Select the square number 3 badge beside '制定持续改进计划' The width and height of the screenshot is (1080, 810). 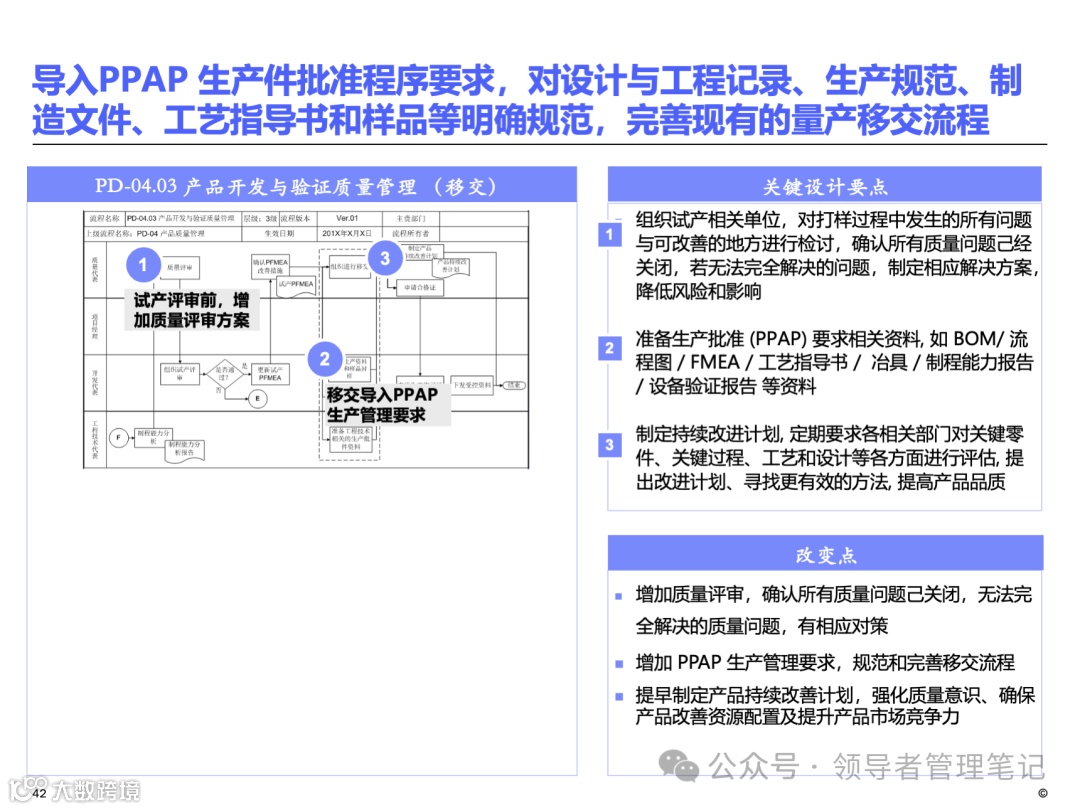coord(610,445)
